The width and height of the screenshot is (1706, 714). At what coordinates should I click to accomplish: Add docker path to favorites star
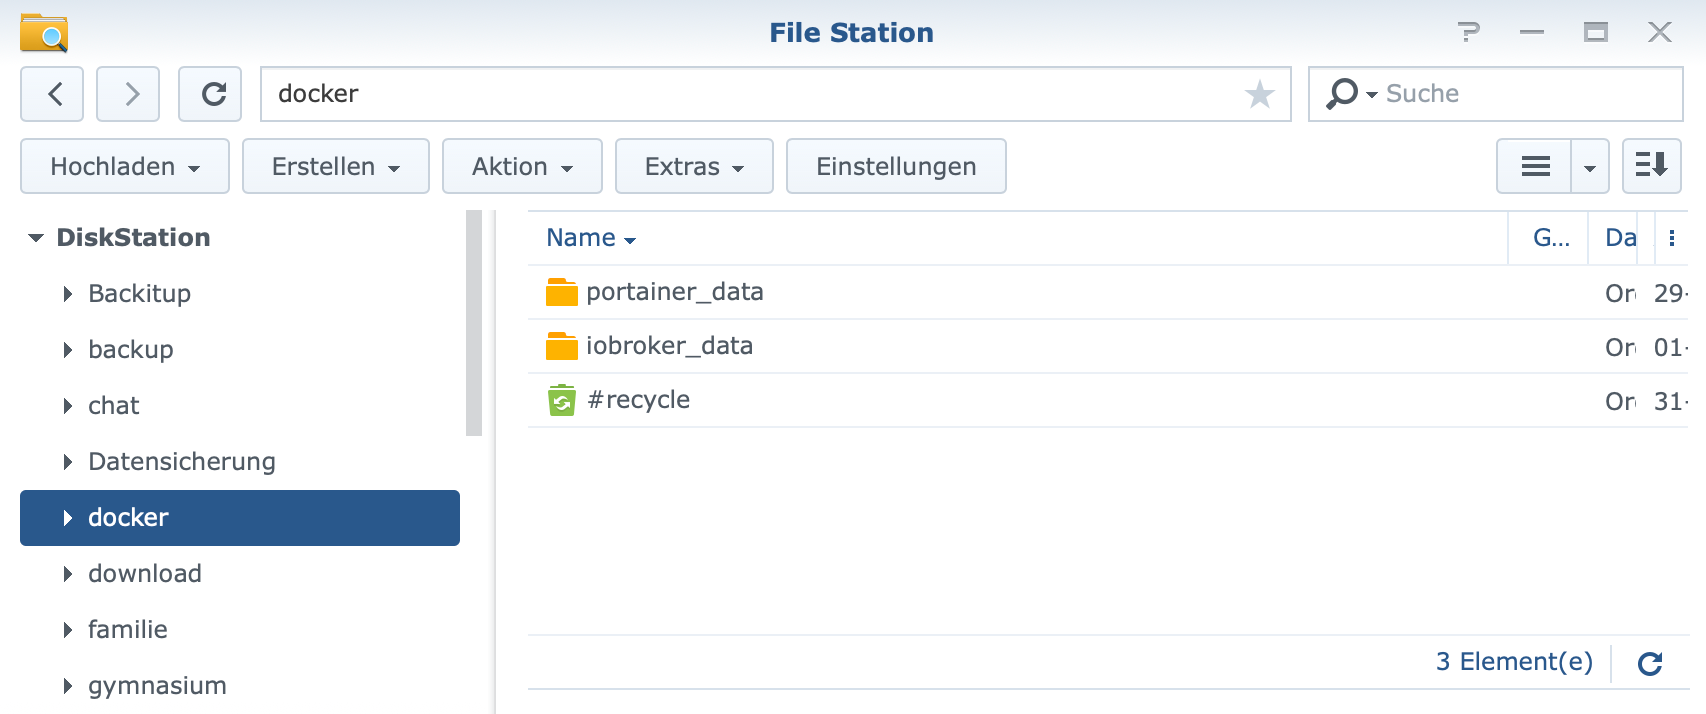tap(1259, 94)
